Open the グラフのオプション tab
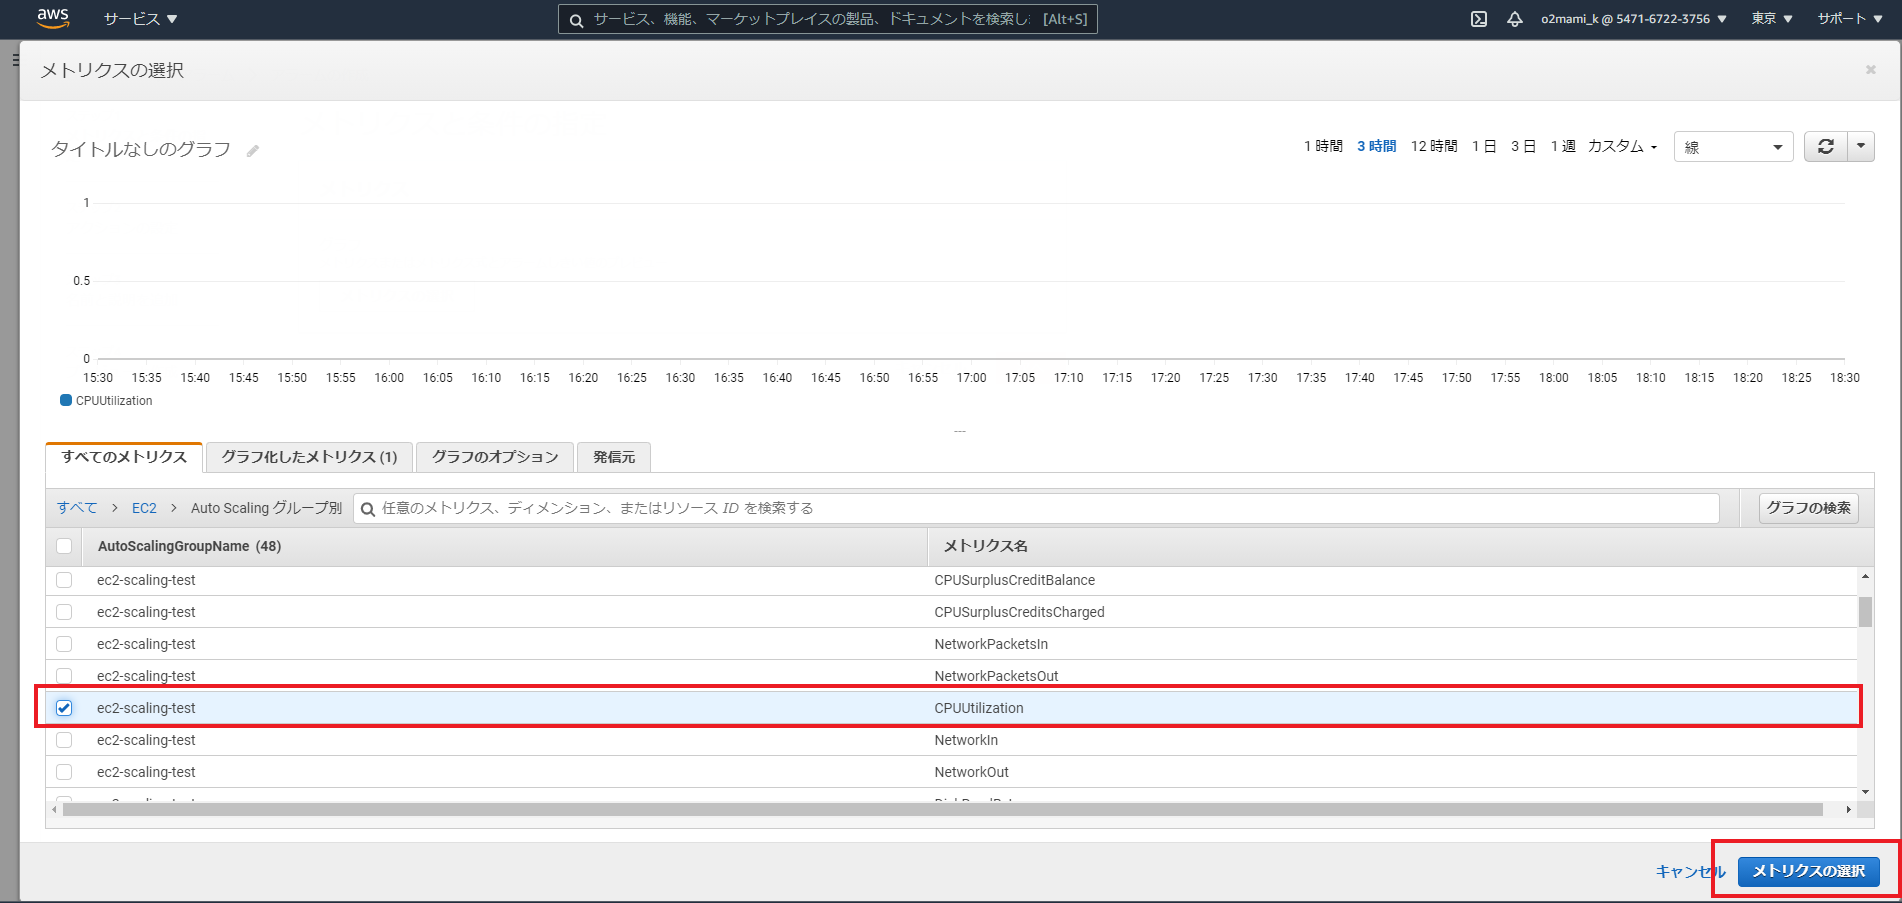Screen dimensions: 1902x903 (x=495, y=457)
